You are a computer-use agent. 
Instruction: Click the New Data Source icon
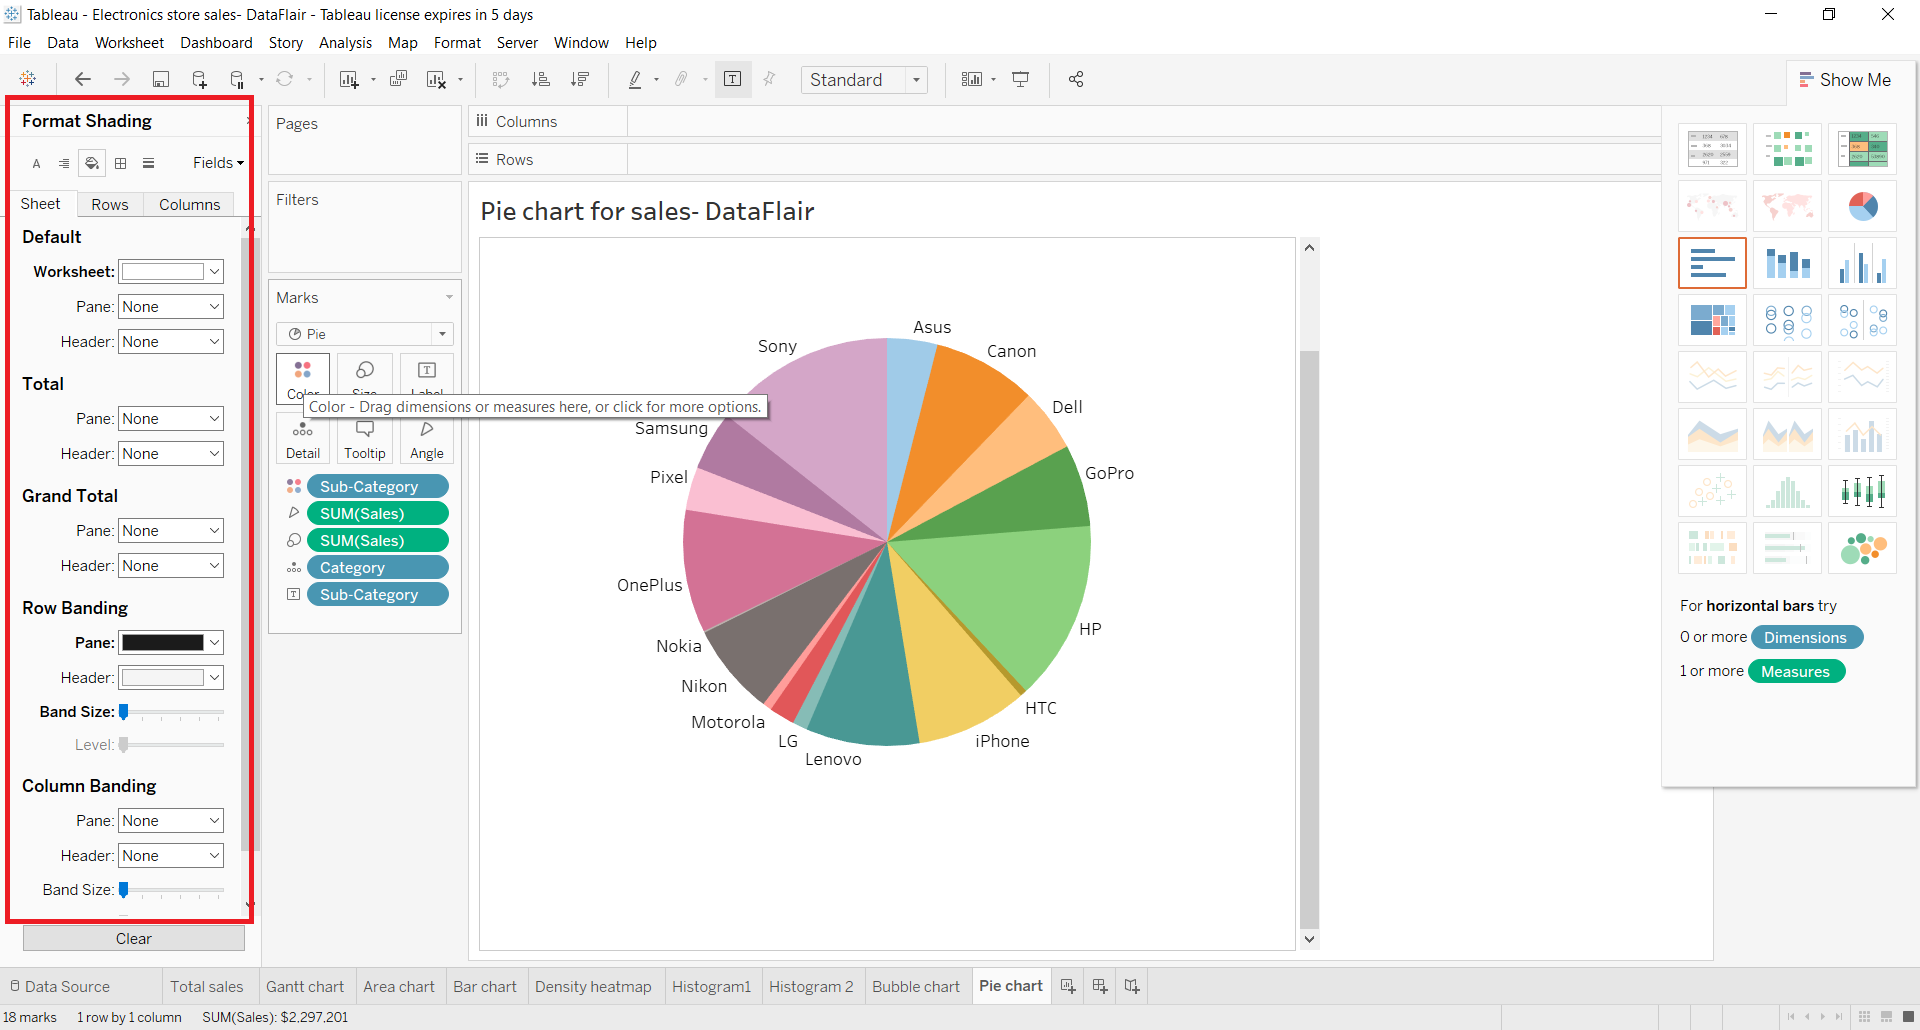[199, 79]
